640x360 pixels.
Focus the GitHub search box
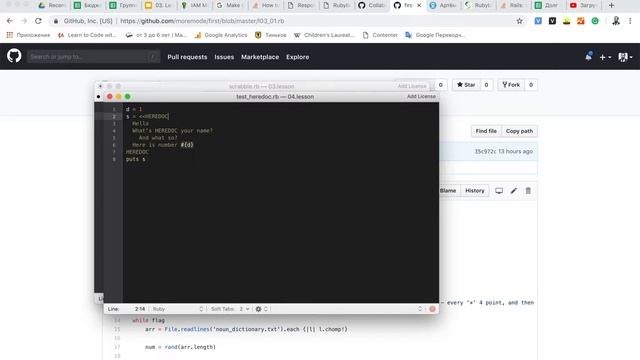click(x=93, y=57)
